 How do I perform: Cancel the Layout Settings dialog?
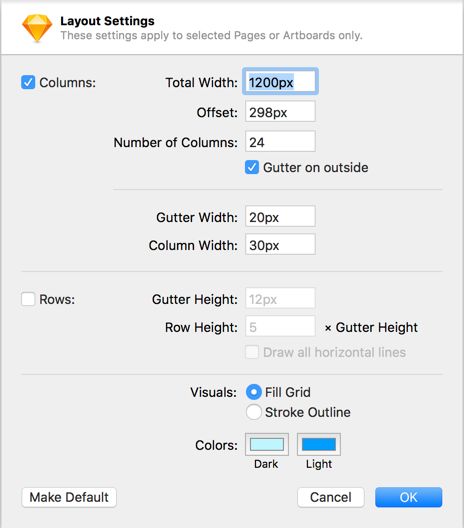pyautogui.click(x=331, y=497)
